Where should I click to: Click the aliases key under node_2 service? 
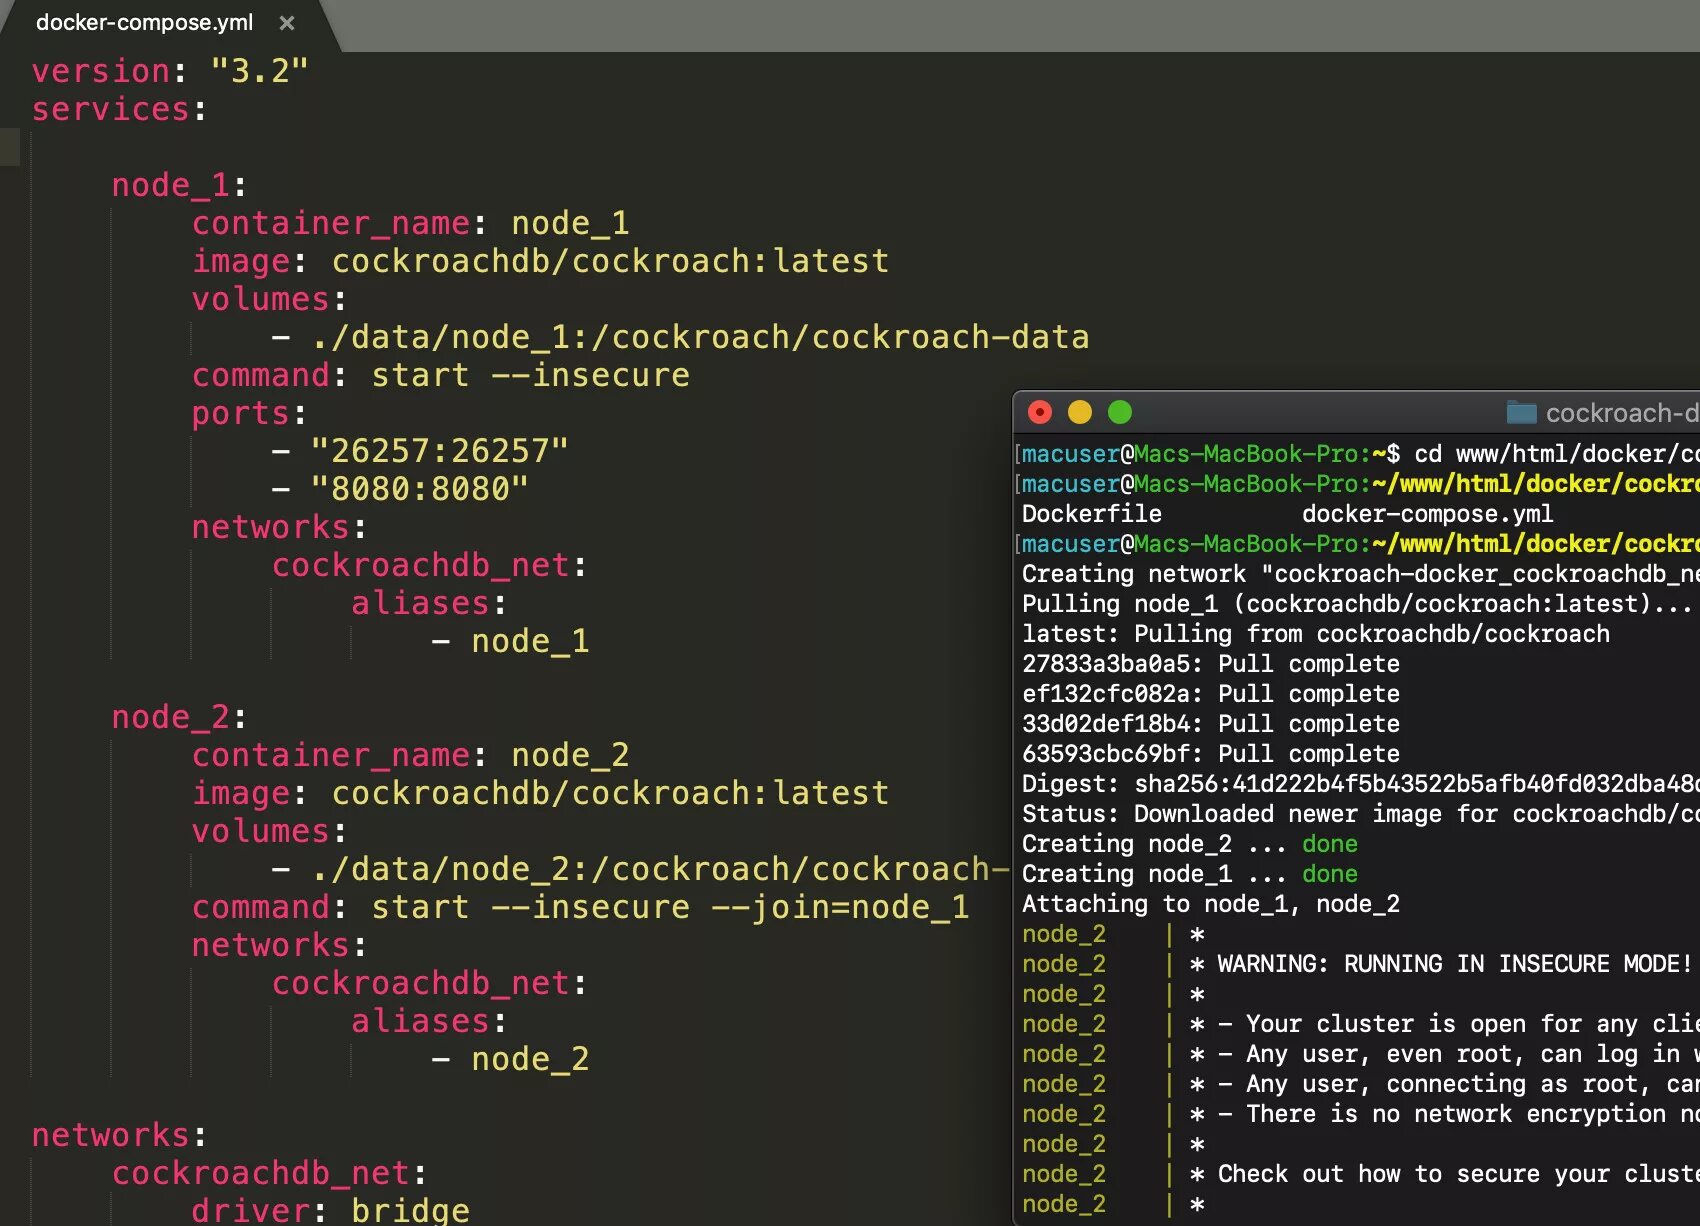pos(421,1021)
